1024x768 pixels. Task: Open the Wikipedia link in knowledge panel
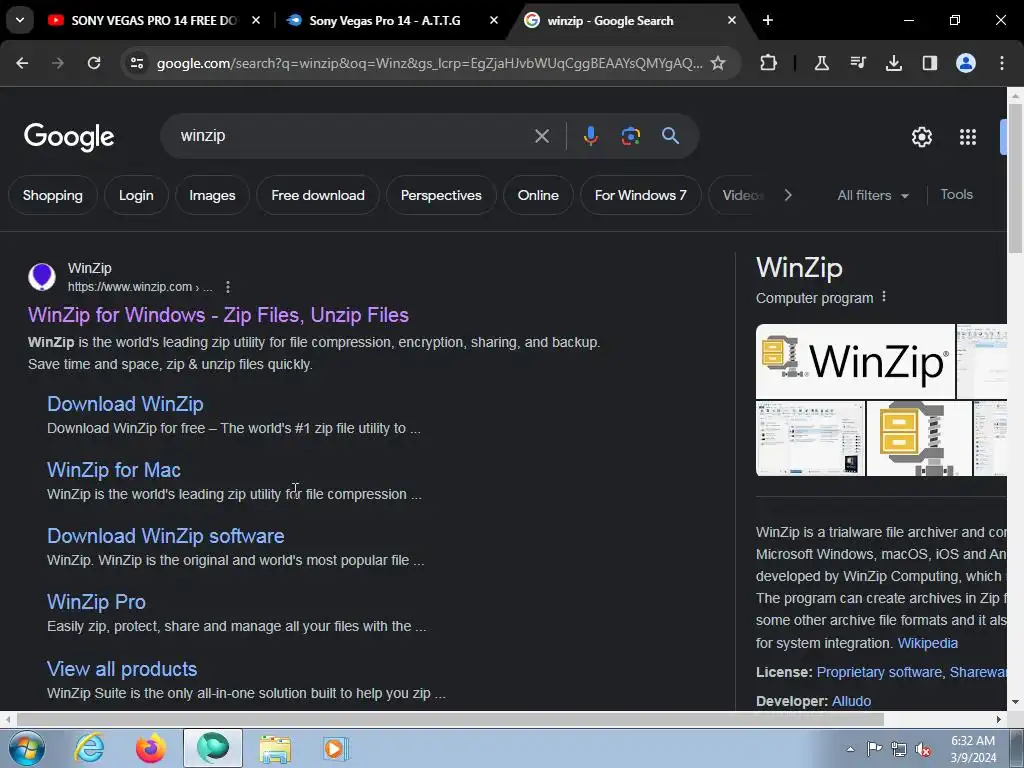click(x=927, y=643)
